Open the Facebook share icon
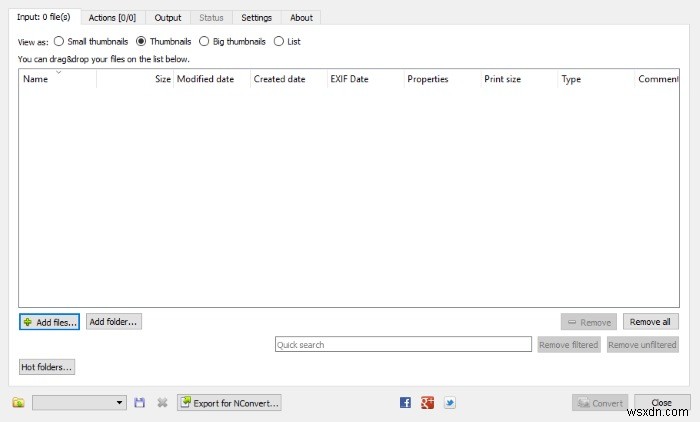Screen dimensions: 700x422 click(x=405, y=403)
